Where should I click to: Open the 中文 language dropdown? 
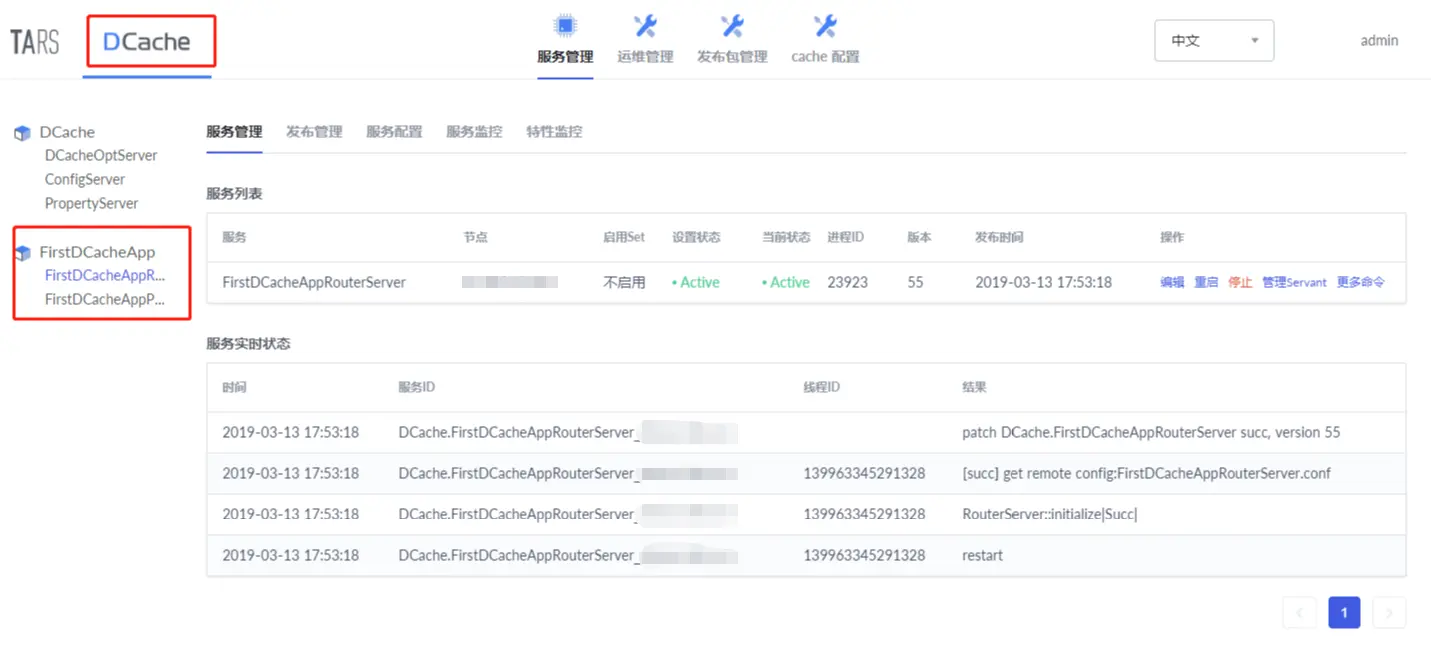1214,41
